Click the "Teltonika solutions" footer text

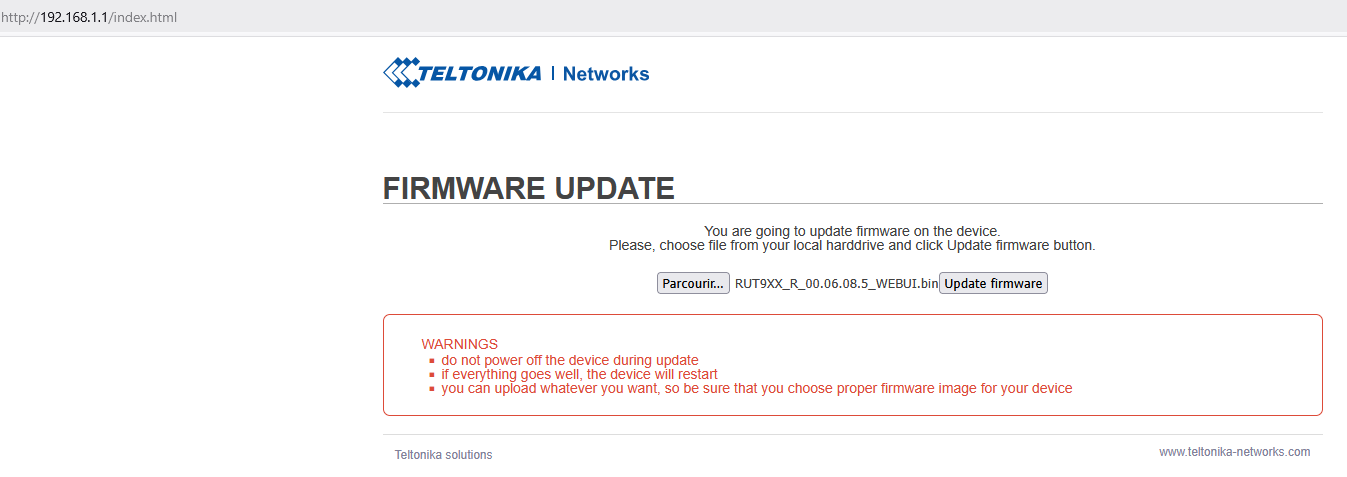tap(443, 455)
